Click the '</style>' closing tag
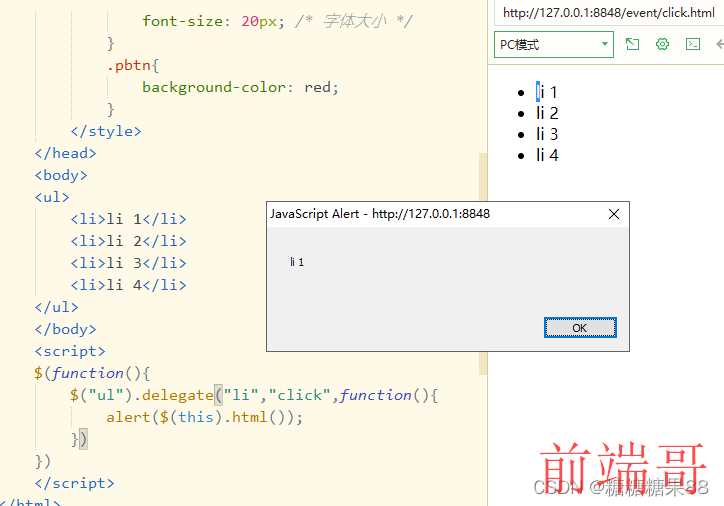Screen dimensions: 724x506 point(106,131)
